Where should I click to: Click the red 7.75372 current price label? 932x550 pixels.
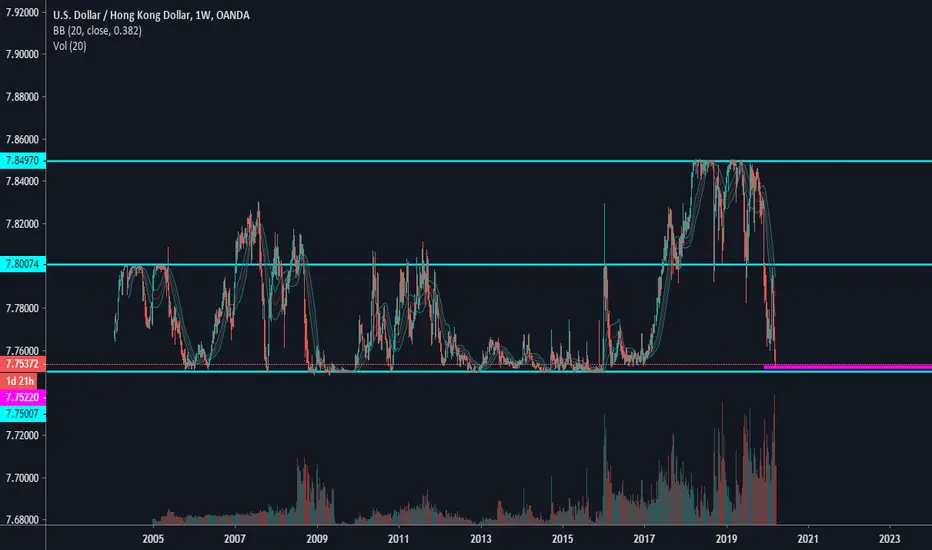point(23,364)
